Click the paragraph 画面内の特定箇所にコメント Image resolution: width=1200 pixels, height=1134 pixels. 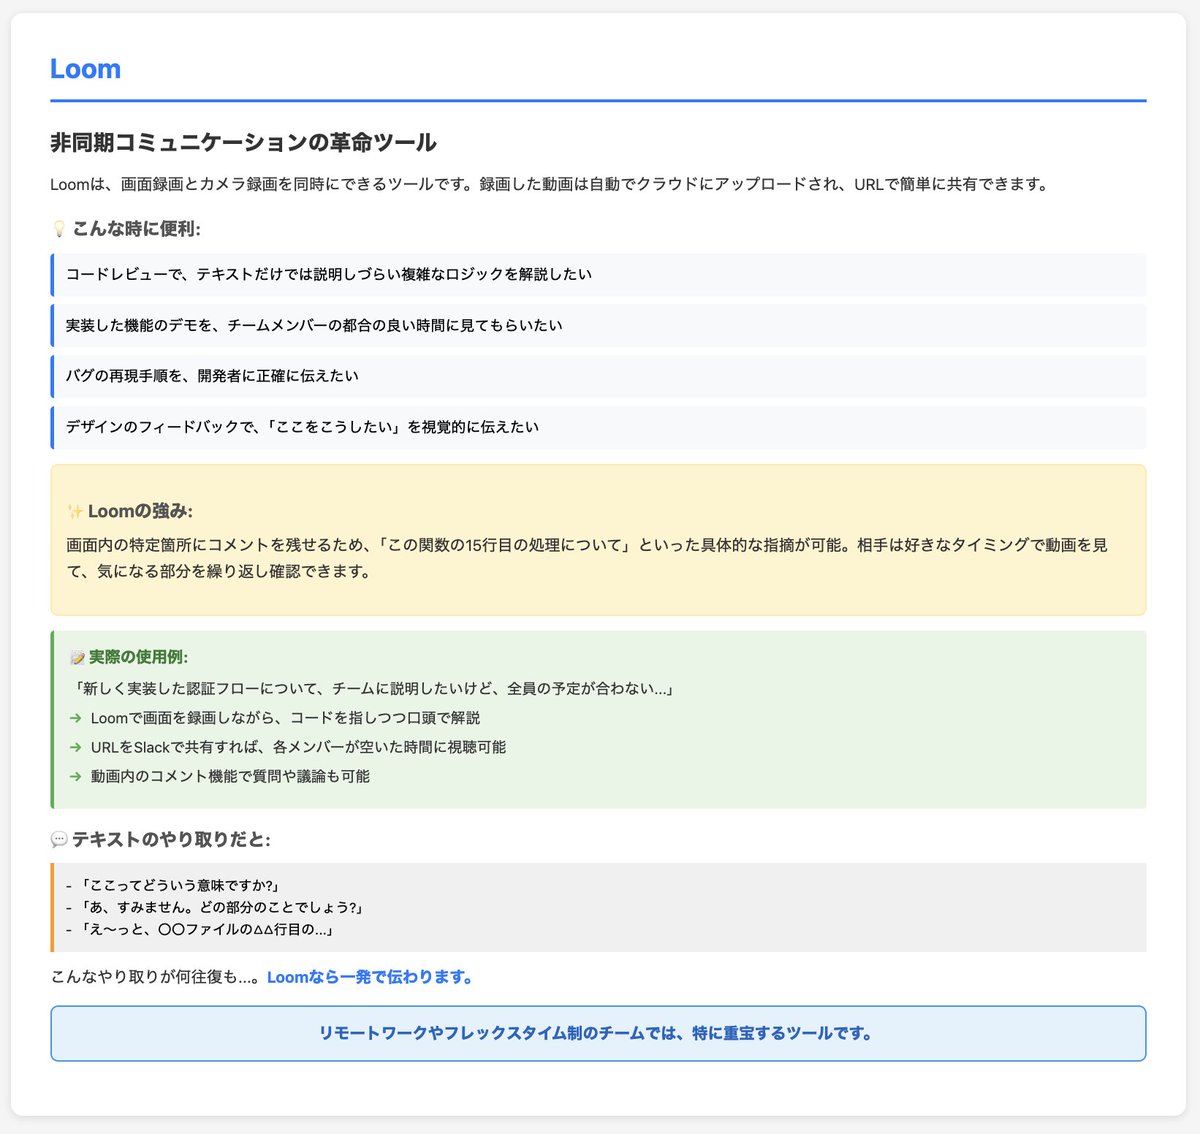[587, 559]
